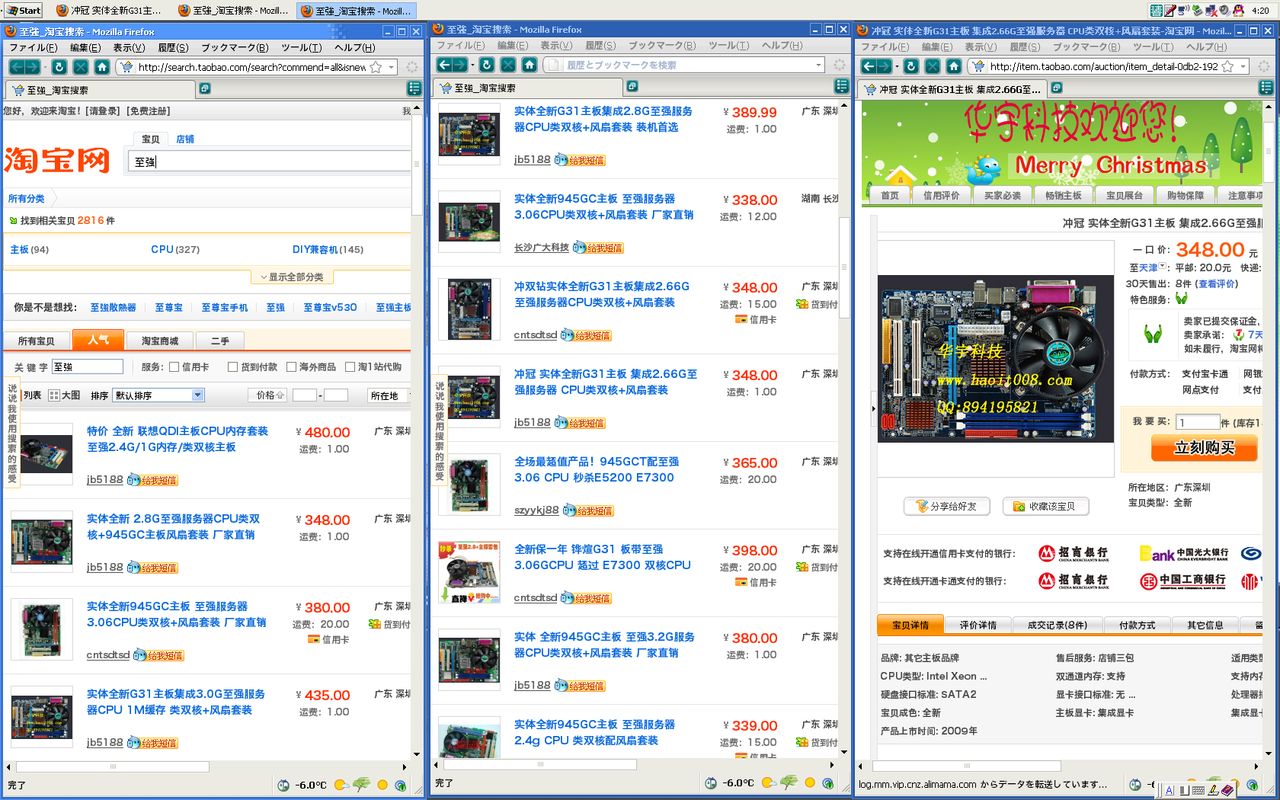Viewport: 1280px width, 800px height.
Task: Open the ファイル menu in the left window
Action: [32, 47]
